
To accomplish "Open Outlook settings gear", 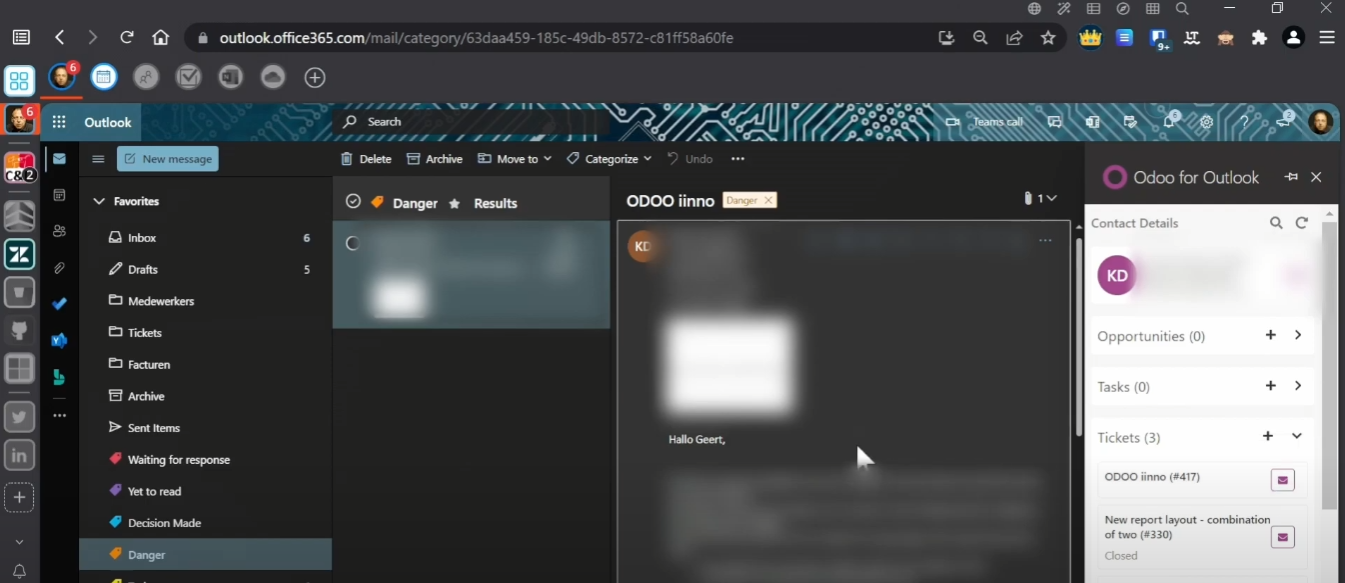I will point(1207,122).
